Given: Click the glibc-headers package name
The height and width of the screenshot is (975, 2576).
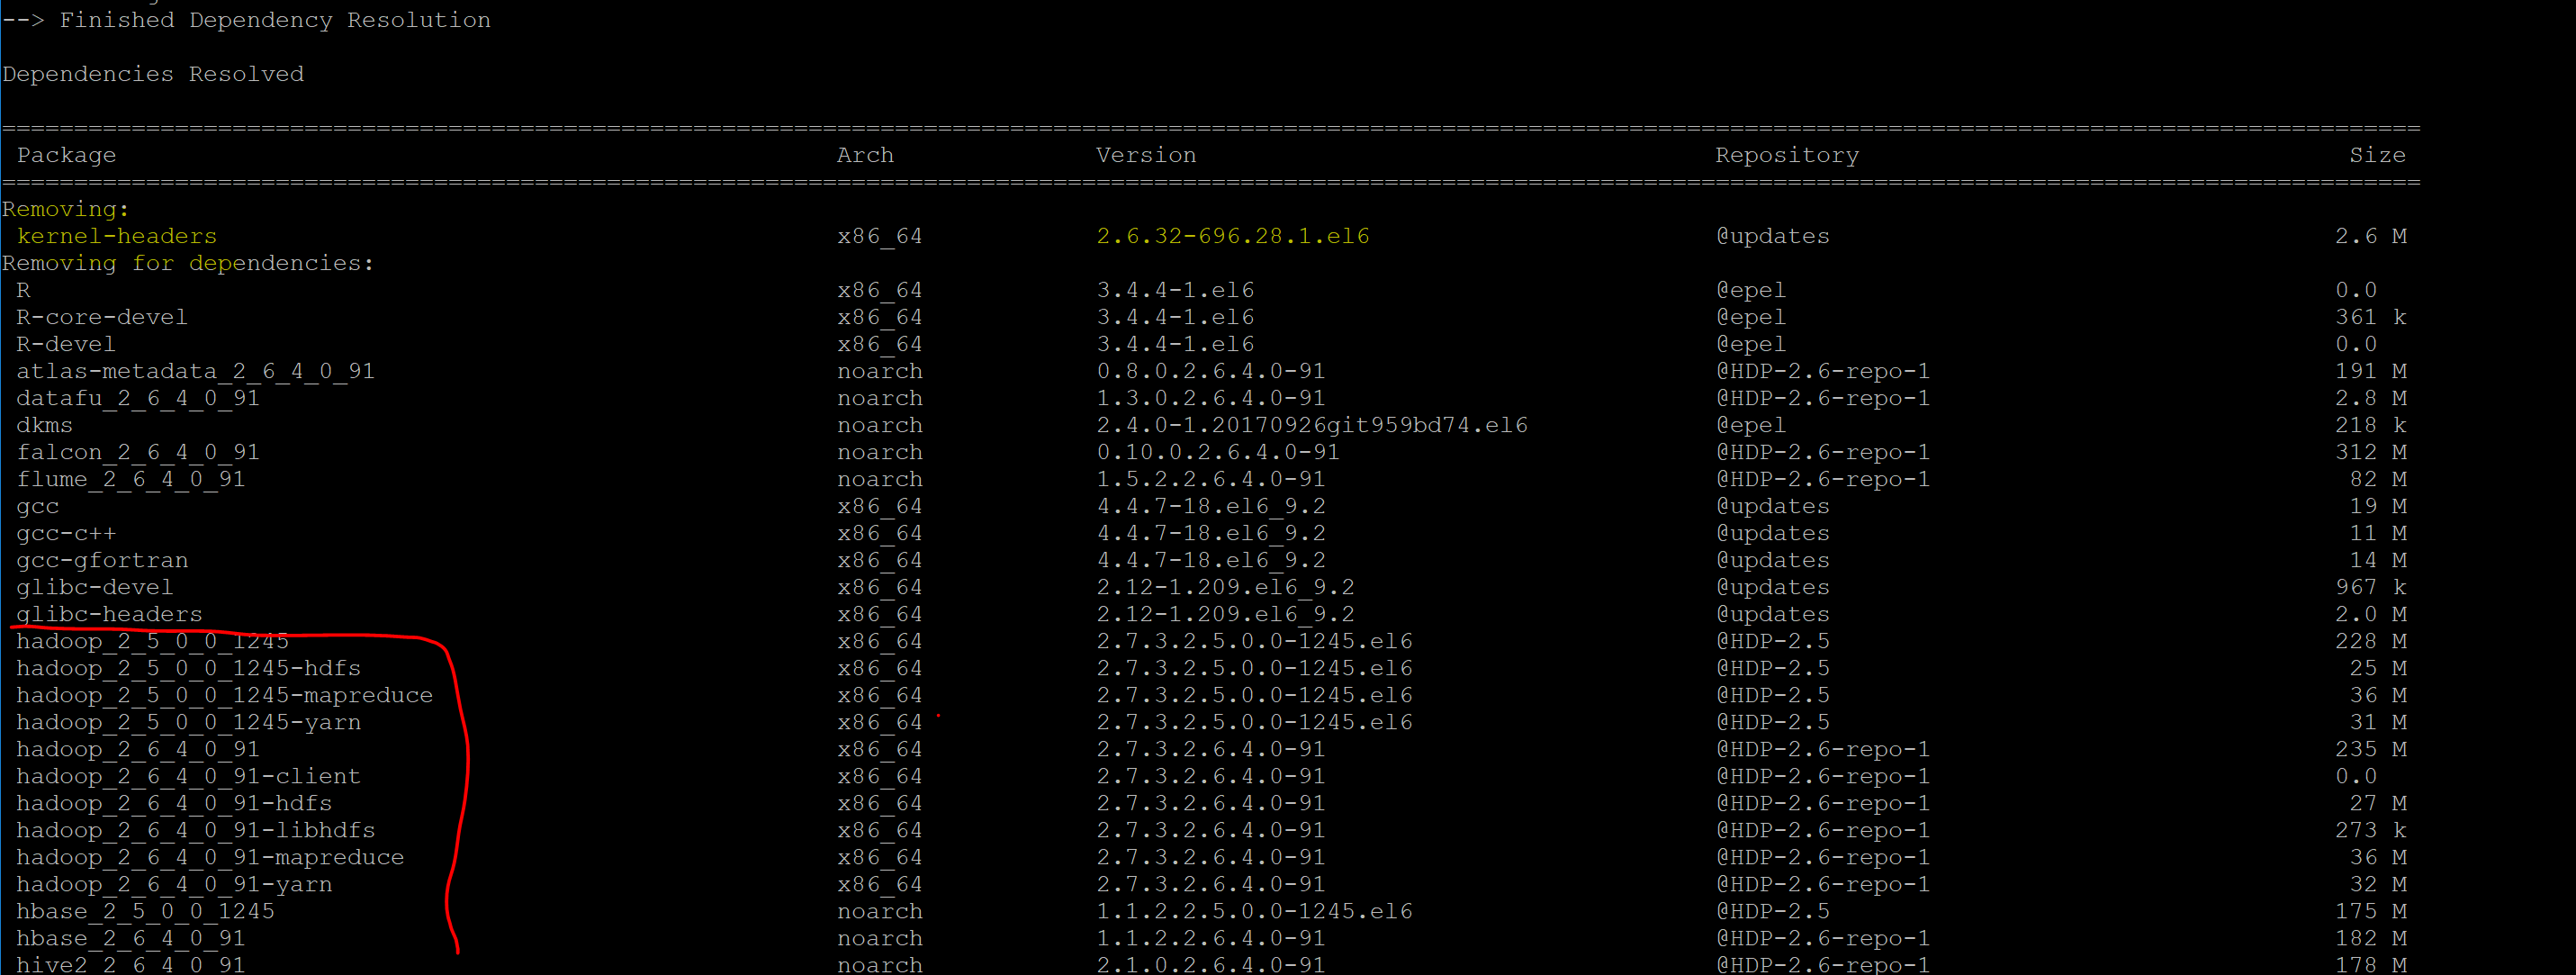Looking at the screenshot, I should [x=109, y=614].
